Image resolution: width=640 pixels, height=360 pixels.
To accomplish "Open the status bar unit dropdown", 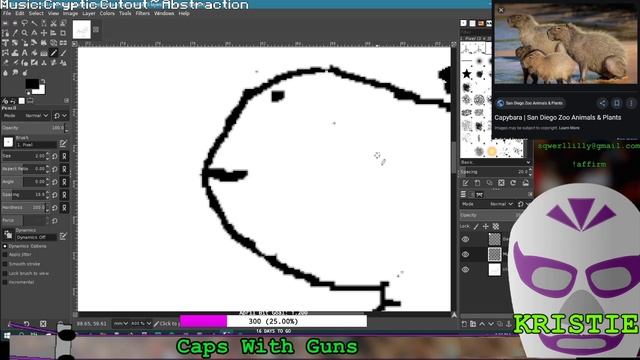I will click(120, 324).
